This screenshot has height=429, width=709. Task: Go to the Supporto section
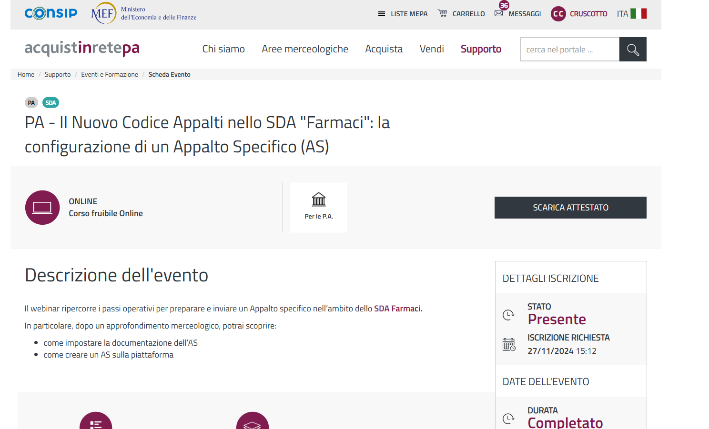tap(481, 49)
